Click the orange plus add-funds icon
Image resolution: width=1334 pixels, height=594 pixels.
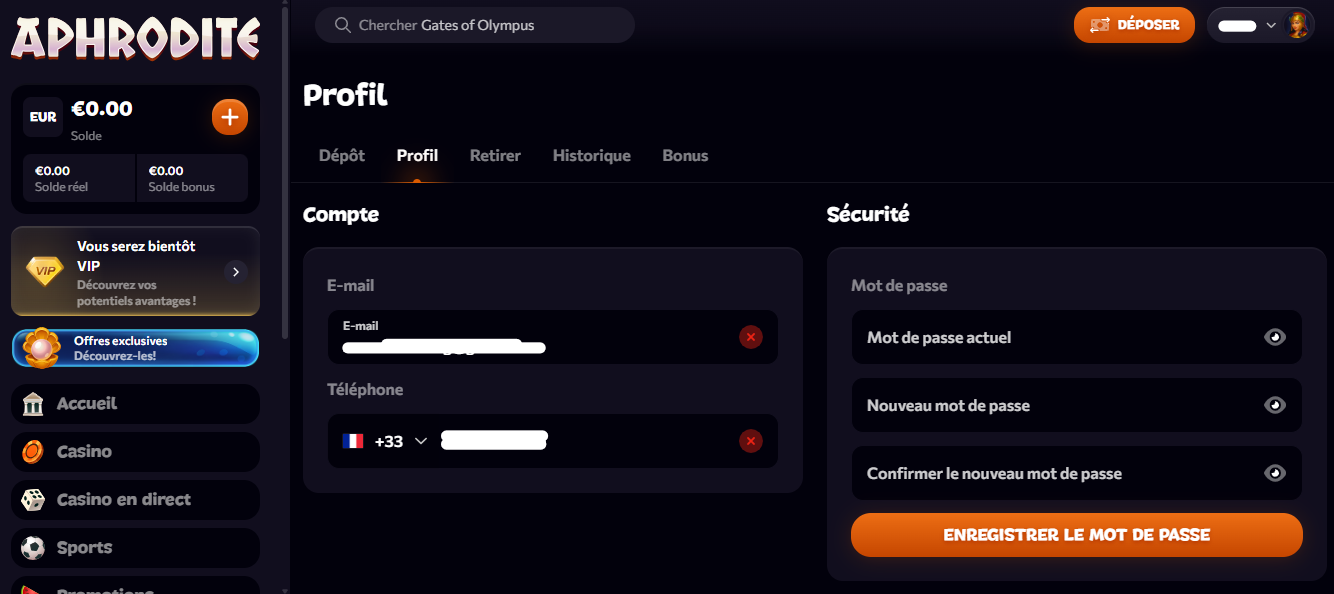click(229, 117)
